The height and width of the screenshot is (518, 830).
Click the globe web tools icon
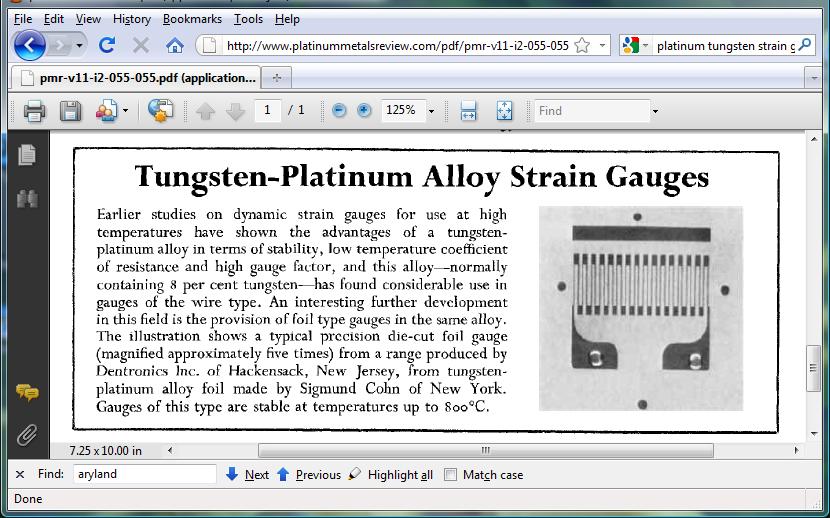[x=160, y=111]
